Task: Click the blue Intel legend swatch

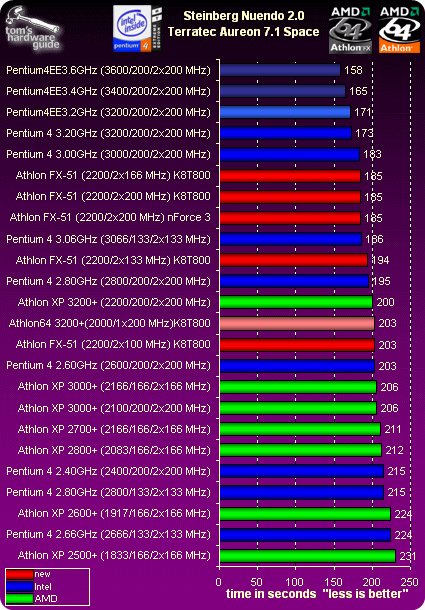Action: [19, 587]
